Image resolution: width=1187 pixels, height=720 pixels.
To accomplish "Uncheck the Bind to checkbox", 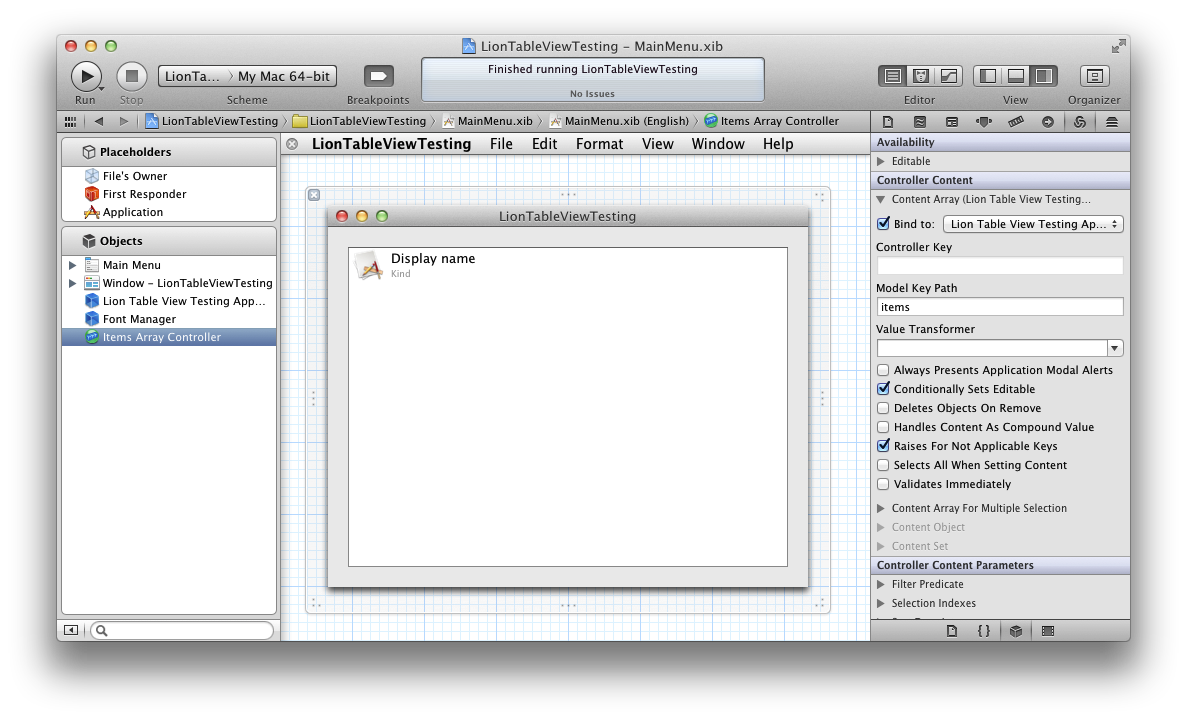I will point(883,223).
